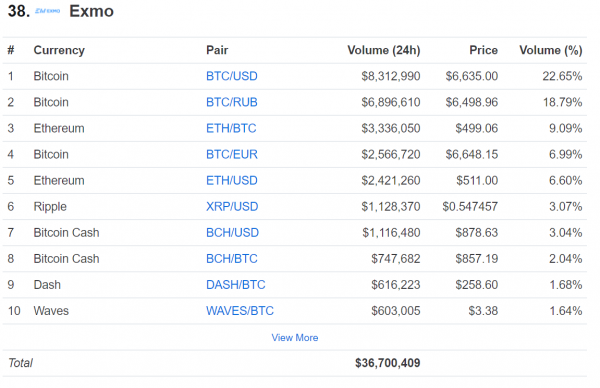
Task: Sort by the Pair column header
Action: 217,50
